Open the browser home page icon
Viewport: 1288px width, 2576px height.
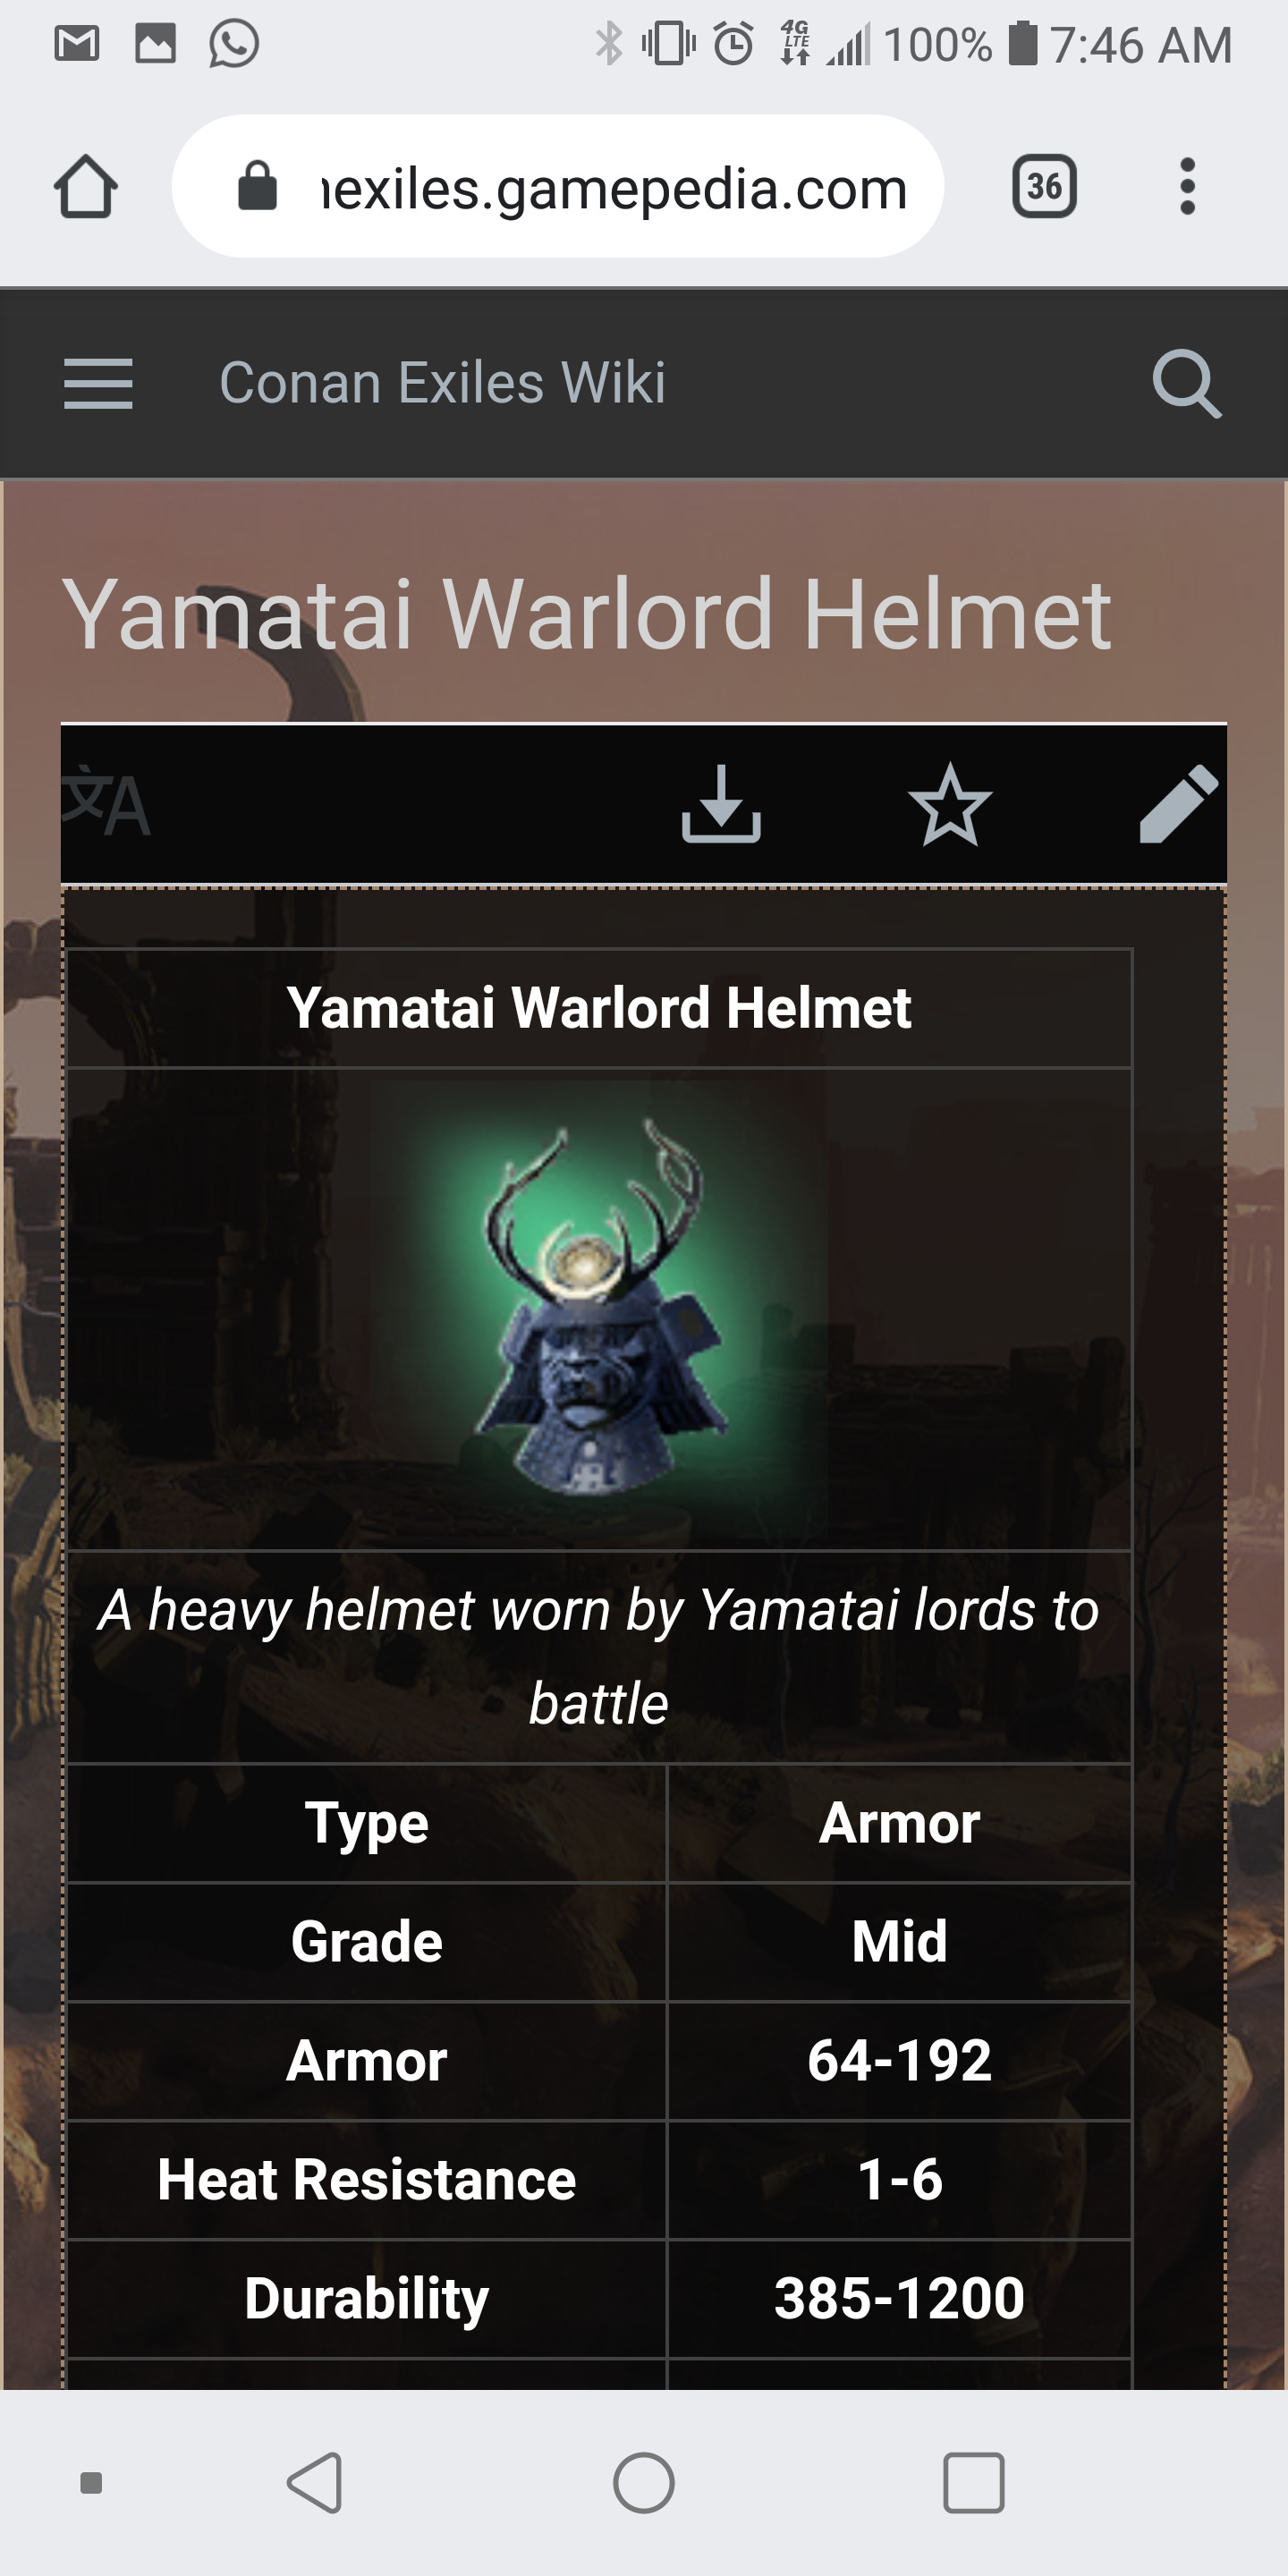[86, 186]
